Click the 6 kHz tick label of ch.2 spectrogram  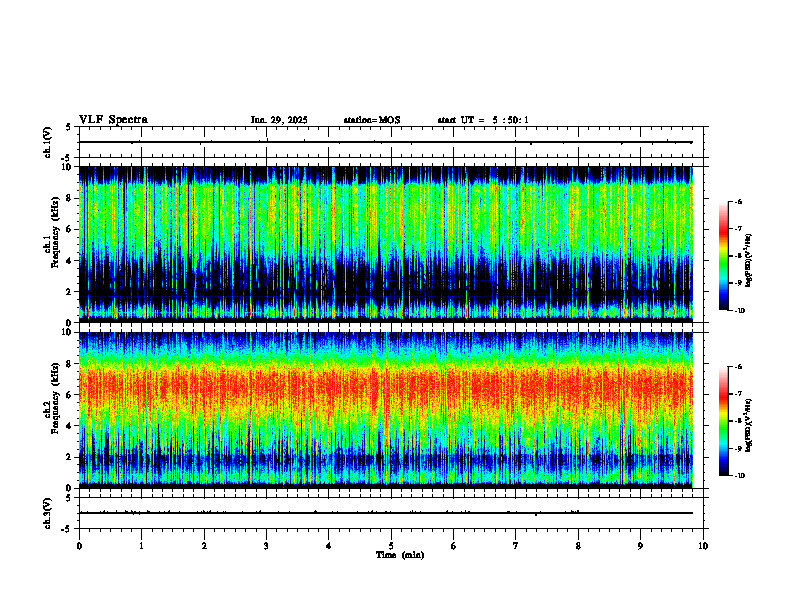point(70,395)
